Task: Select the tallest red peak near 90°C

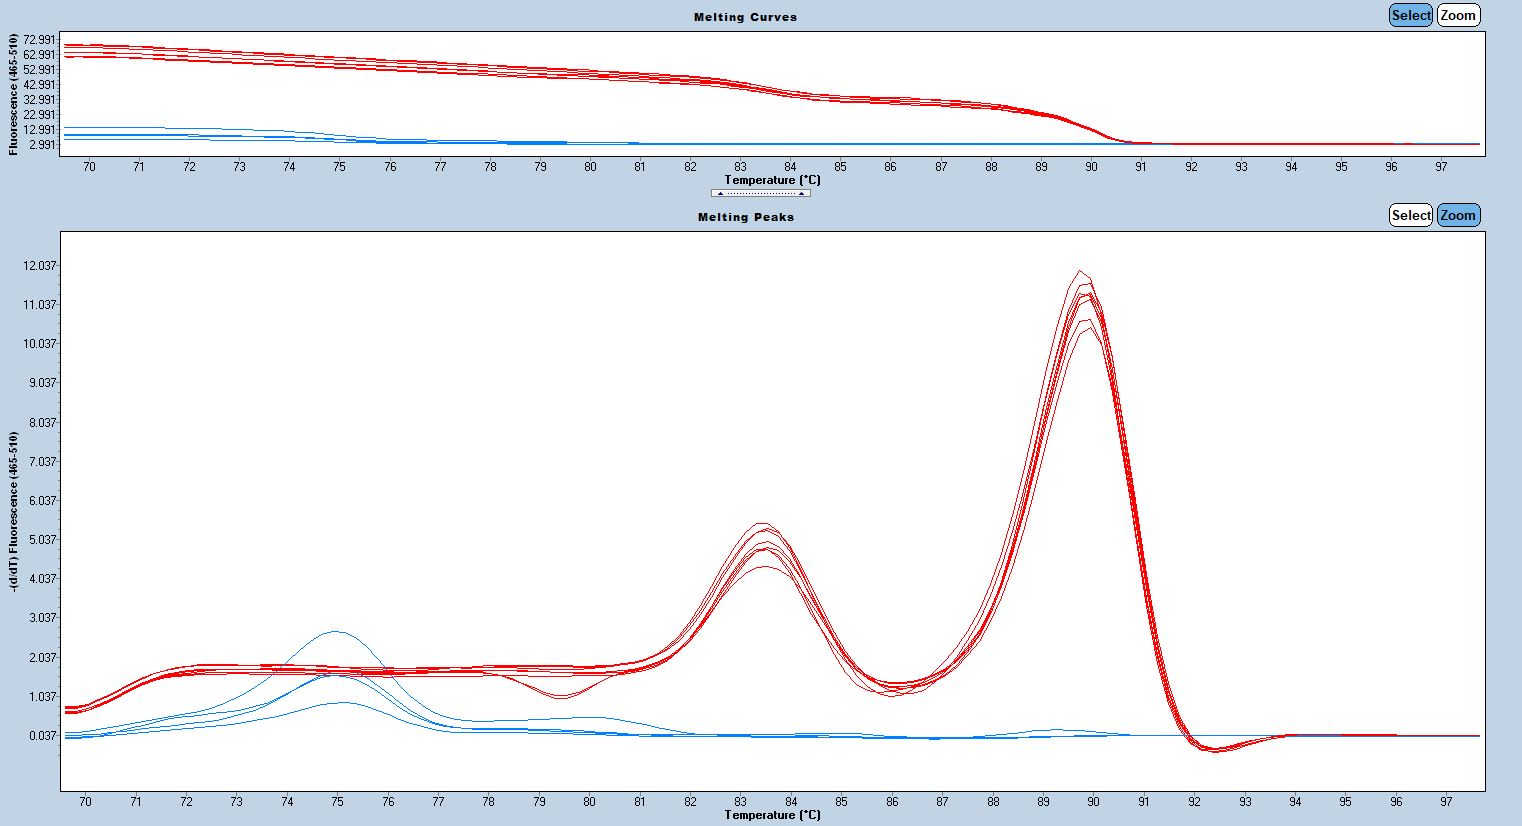Action: coord(1080,271)
